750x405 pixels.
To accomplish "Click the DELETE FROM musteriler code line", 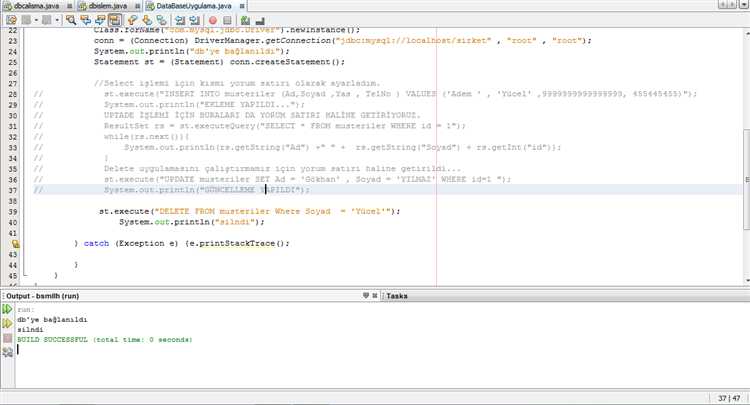I will tap(250, 211).
